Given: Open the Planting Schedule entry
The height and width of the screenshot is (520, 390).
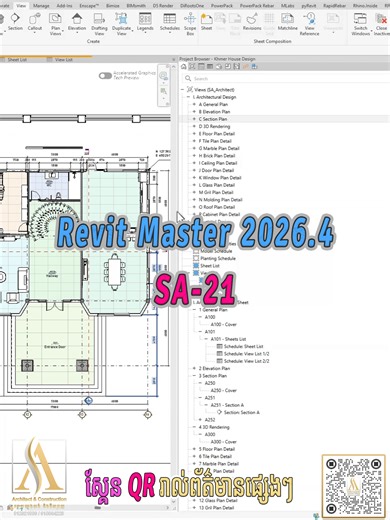Looking at the screenshot, I should click(x=218, y=258).
